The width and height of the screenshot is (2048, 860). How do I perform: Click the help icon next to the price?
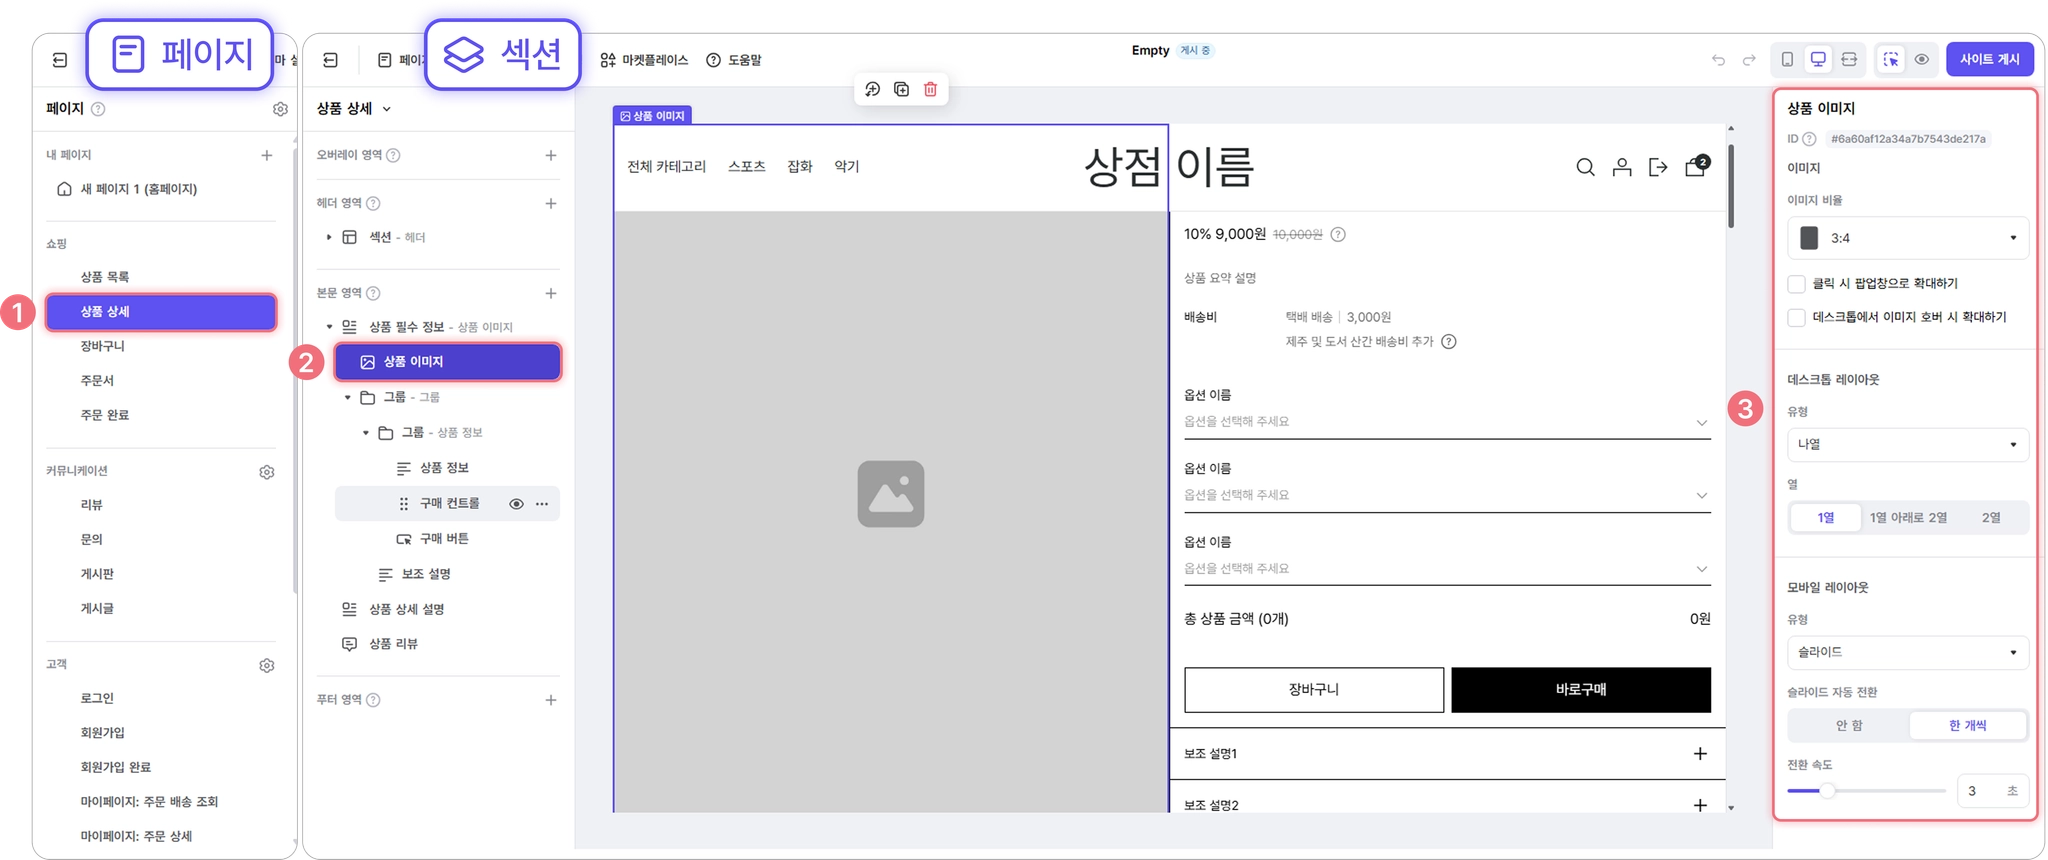click(1338, 235)
